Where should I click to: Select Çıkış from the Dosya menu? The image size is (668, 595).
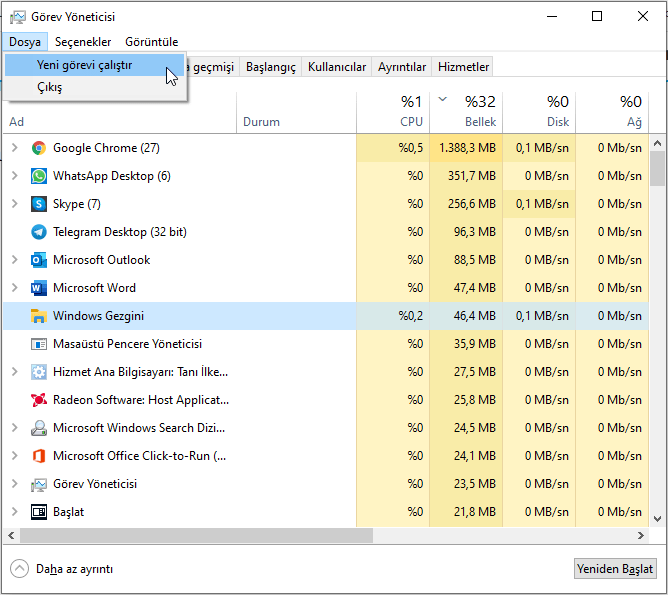point(50,88)
